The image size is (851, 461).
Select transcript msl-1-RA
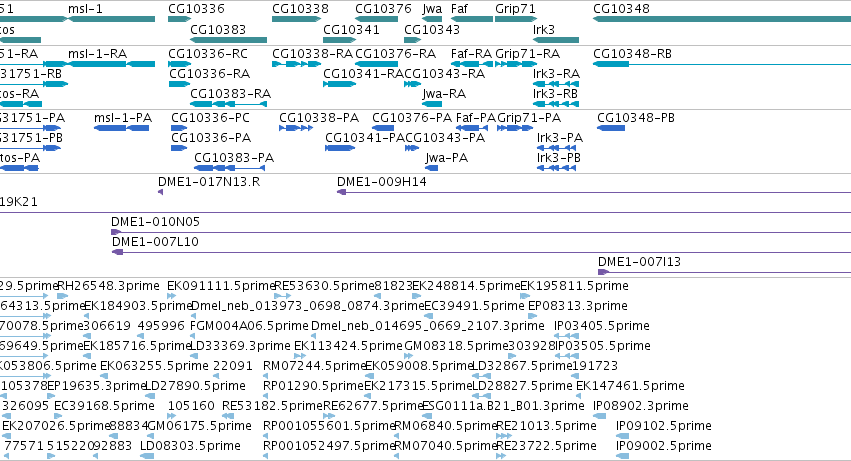(x=111, y=64)
